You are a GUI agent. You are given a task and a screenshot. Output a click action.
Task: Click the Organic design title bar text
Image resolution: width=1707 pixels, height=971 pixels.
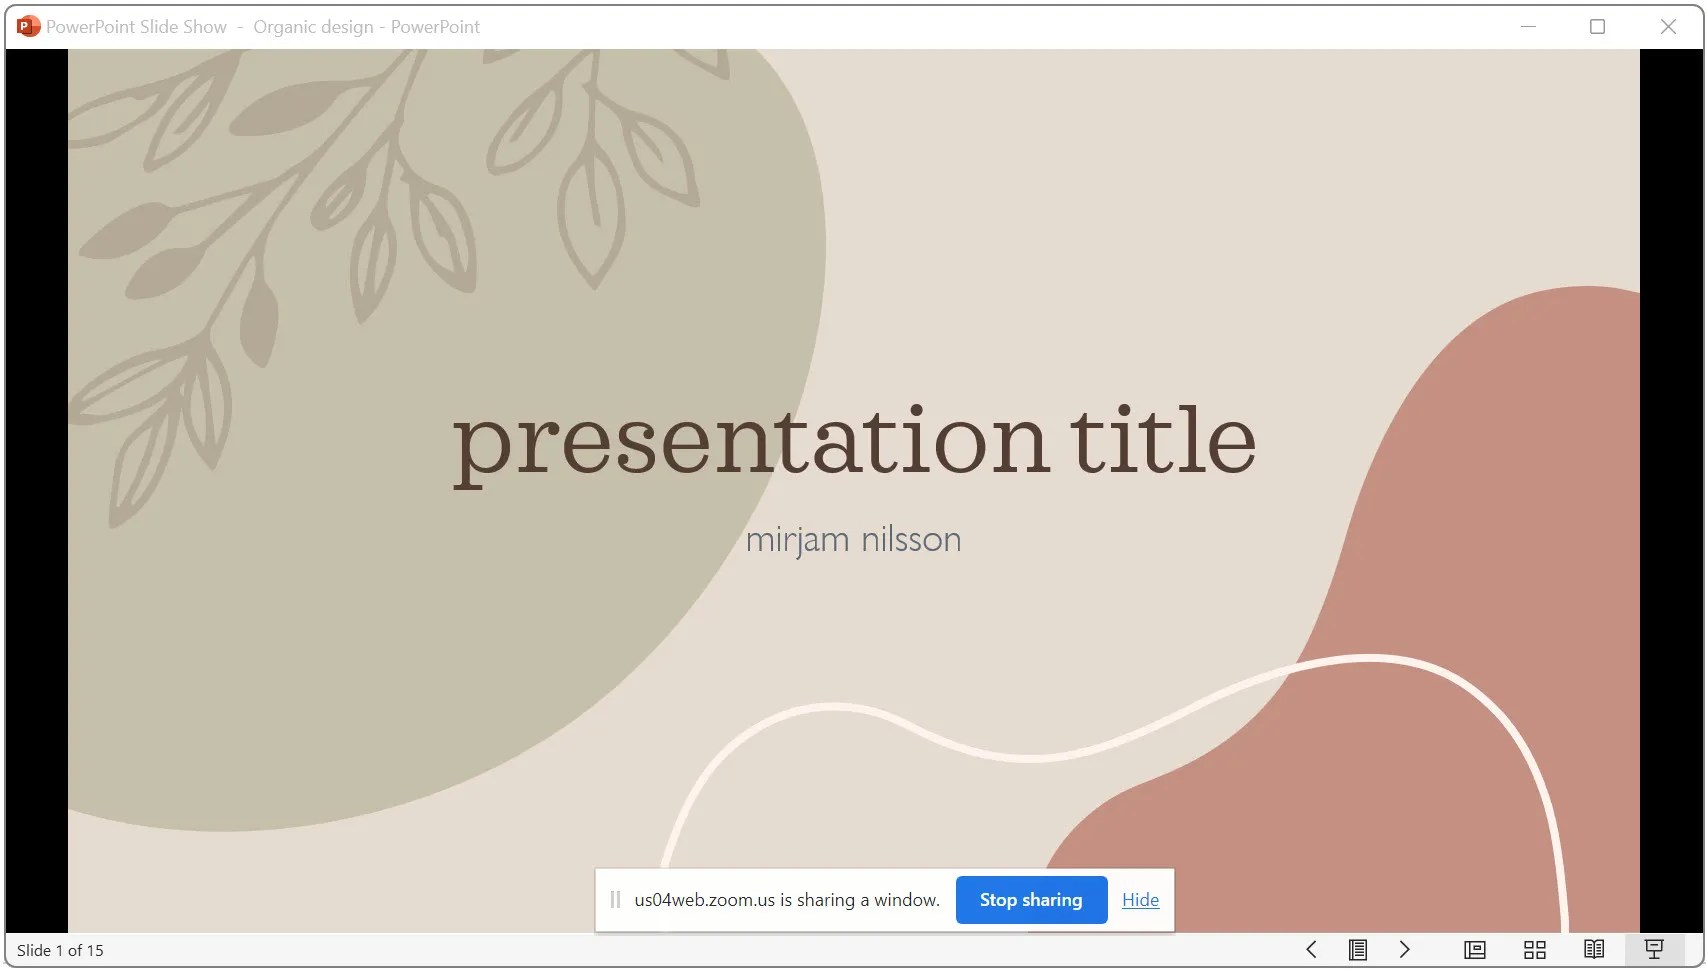coord(313,26)
